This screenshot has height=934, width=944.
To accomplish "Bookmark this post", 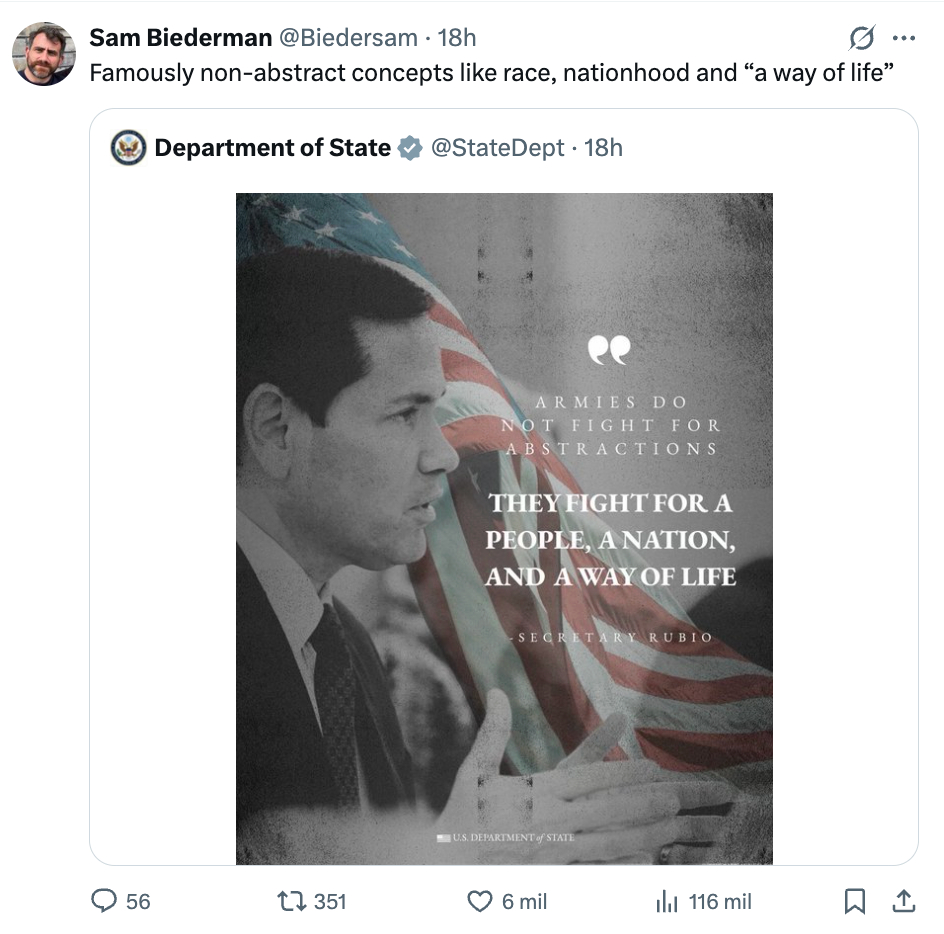I will [854, 901].
